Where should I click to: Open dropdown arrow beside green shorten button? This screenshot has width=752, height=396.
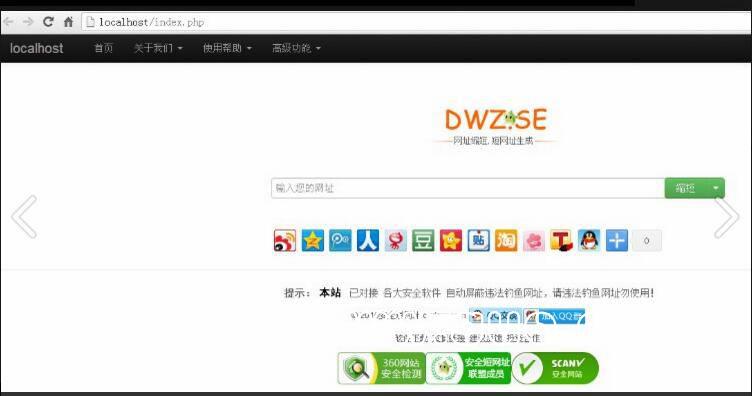tap(716, 188)
